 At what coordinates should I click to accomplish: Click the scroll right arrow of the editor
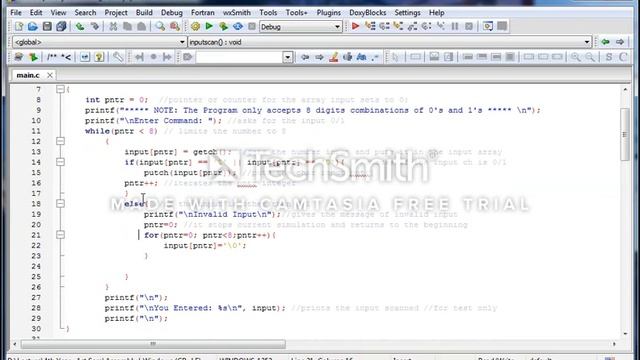(614, 344)
